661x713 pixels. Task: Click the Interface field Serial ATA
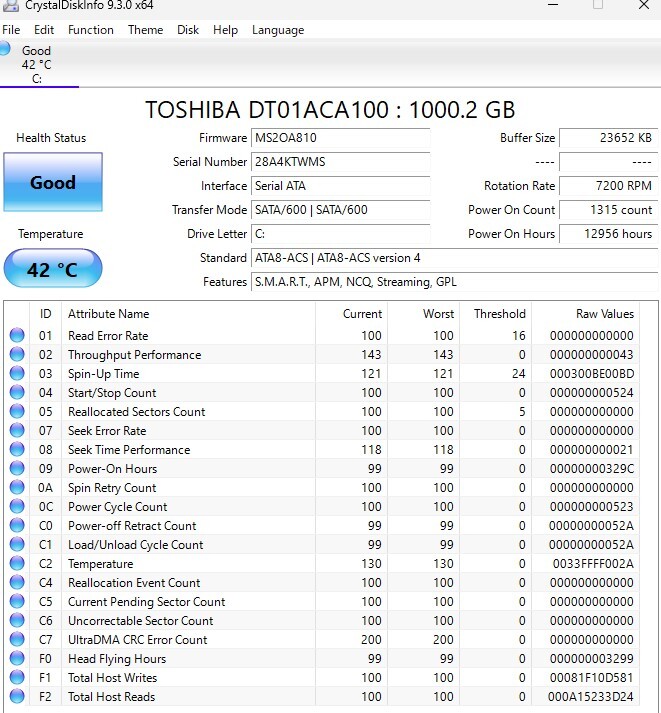(340, 186)
